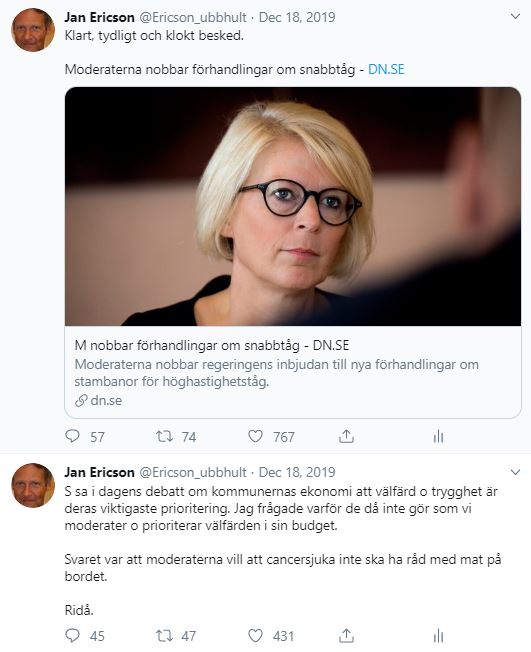Retweet the kommunernas ekonomi tweet
Image resolution: width=531 pixels, height=652 pixels.
pyautogui.click(x=164, y=635)
